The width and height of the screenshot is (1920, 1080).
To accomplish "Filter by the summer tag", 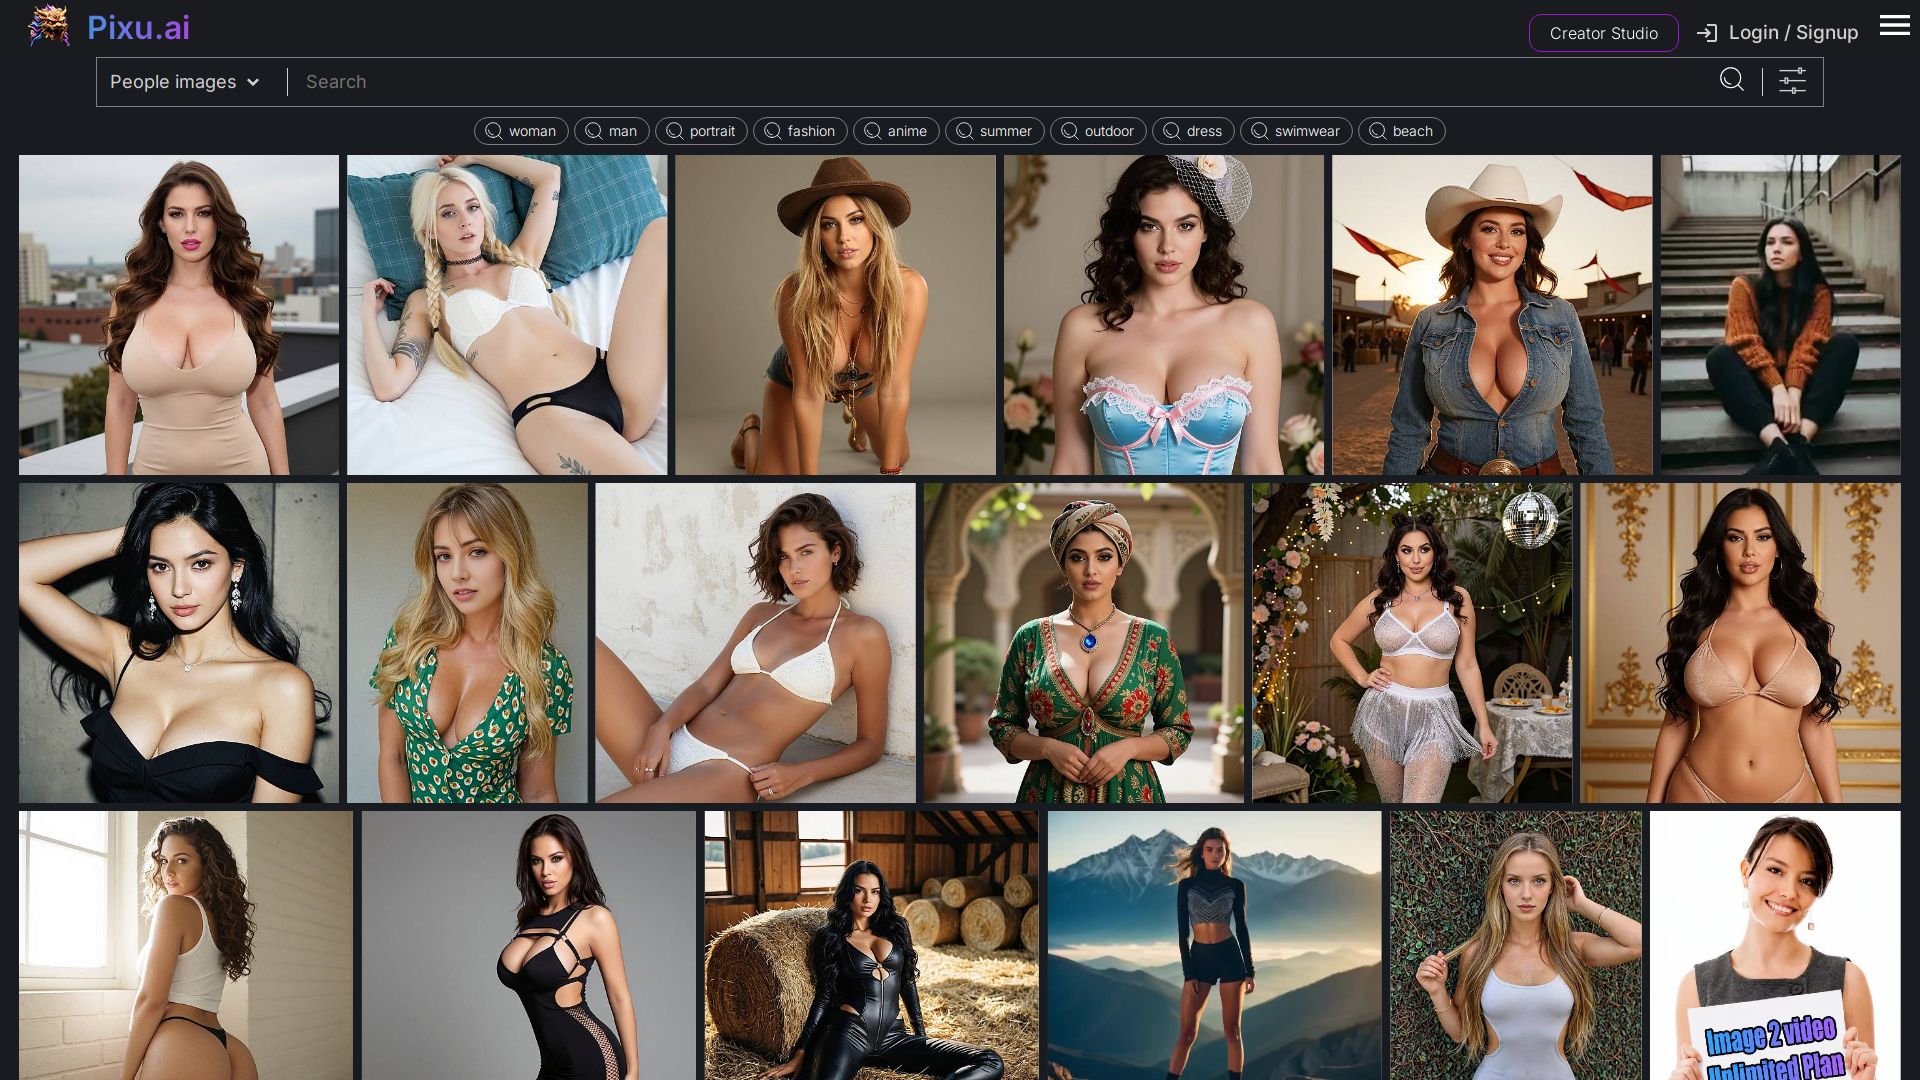I will (994, 131).
